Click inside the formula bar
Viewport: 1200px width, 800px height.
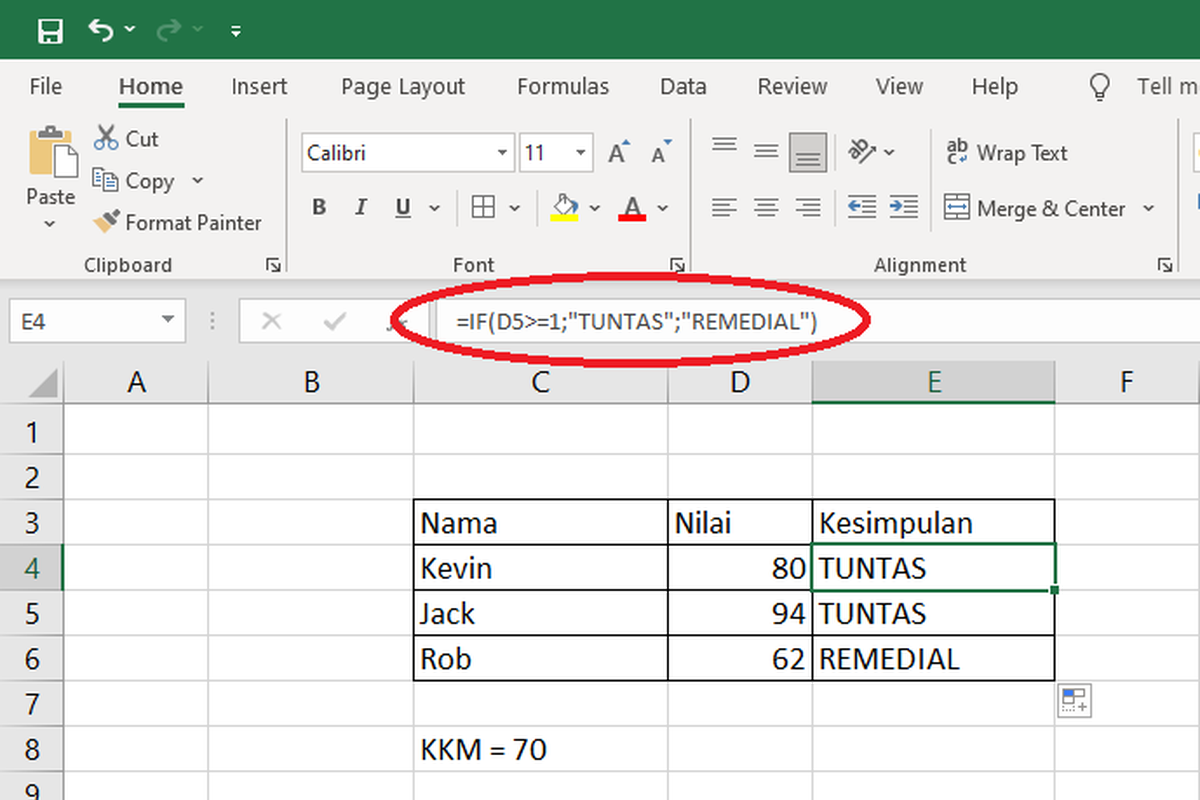click(650, 320)
